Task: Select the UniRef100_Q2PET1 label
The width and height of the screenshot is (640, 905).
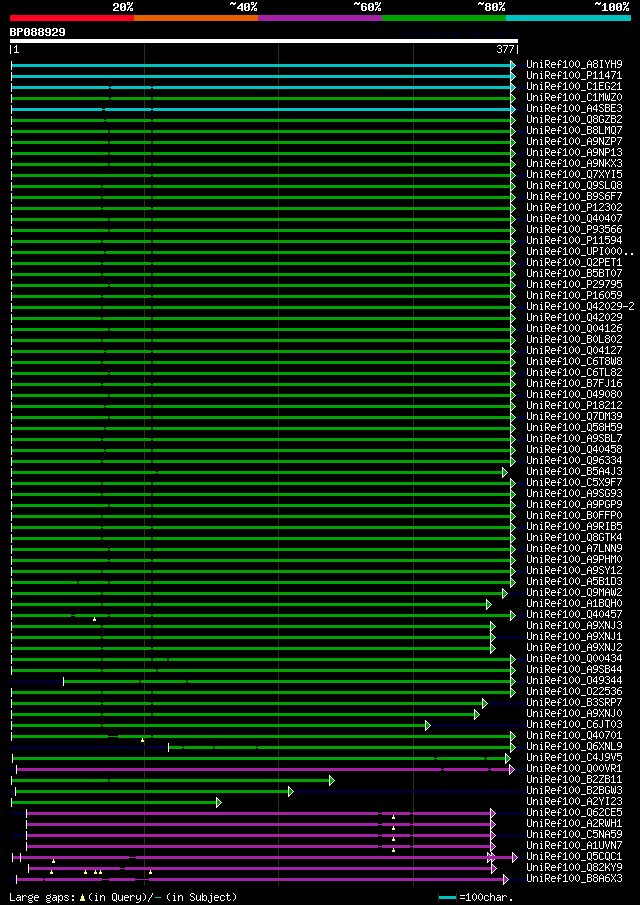Action: click(x=574, y=262)
